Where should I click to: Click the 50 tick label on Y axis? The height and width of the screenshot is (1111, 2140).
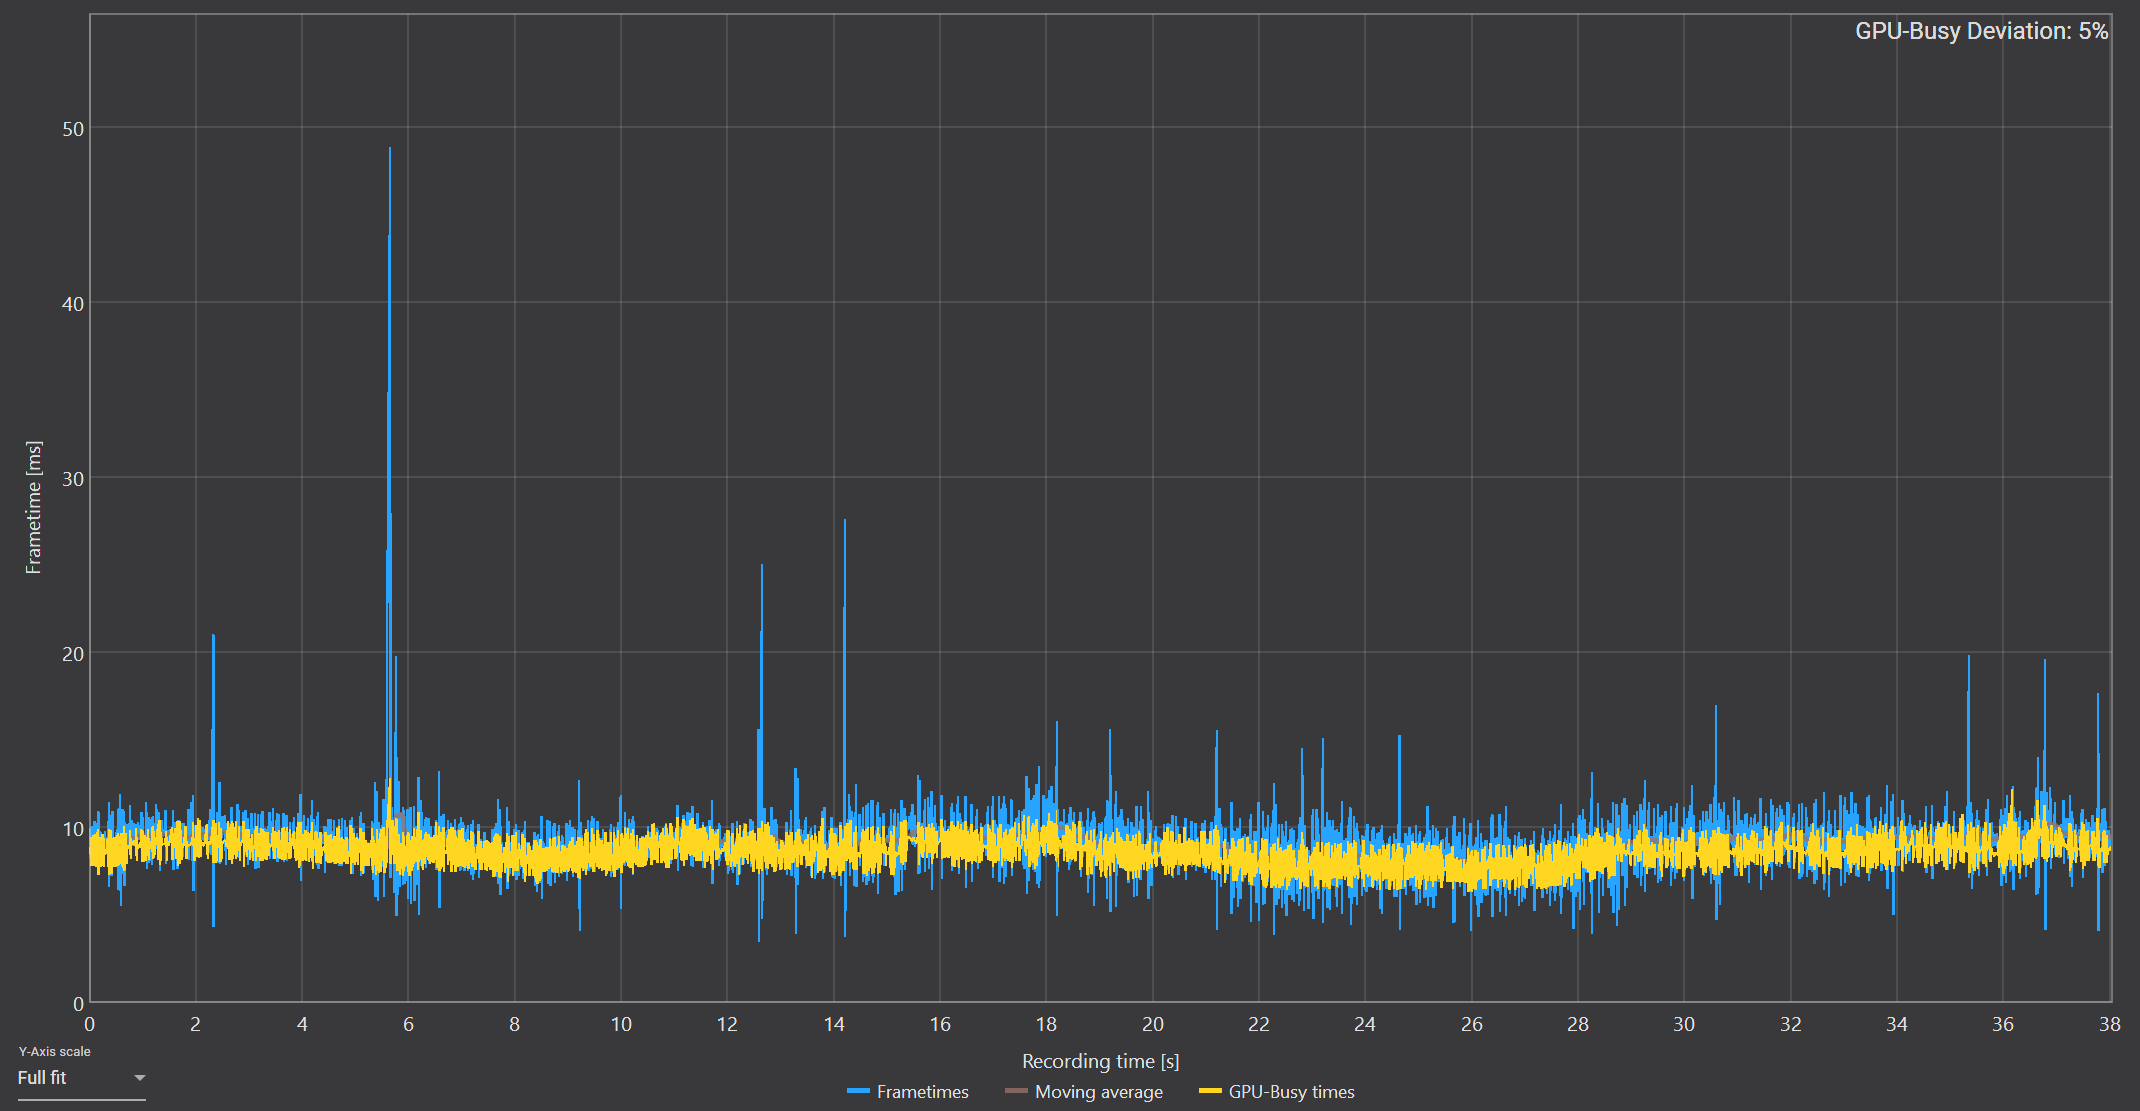click(73, 129)
